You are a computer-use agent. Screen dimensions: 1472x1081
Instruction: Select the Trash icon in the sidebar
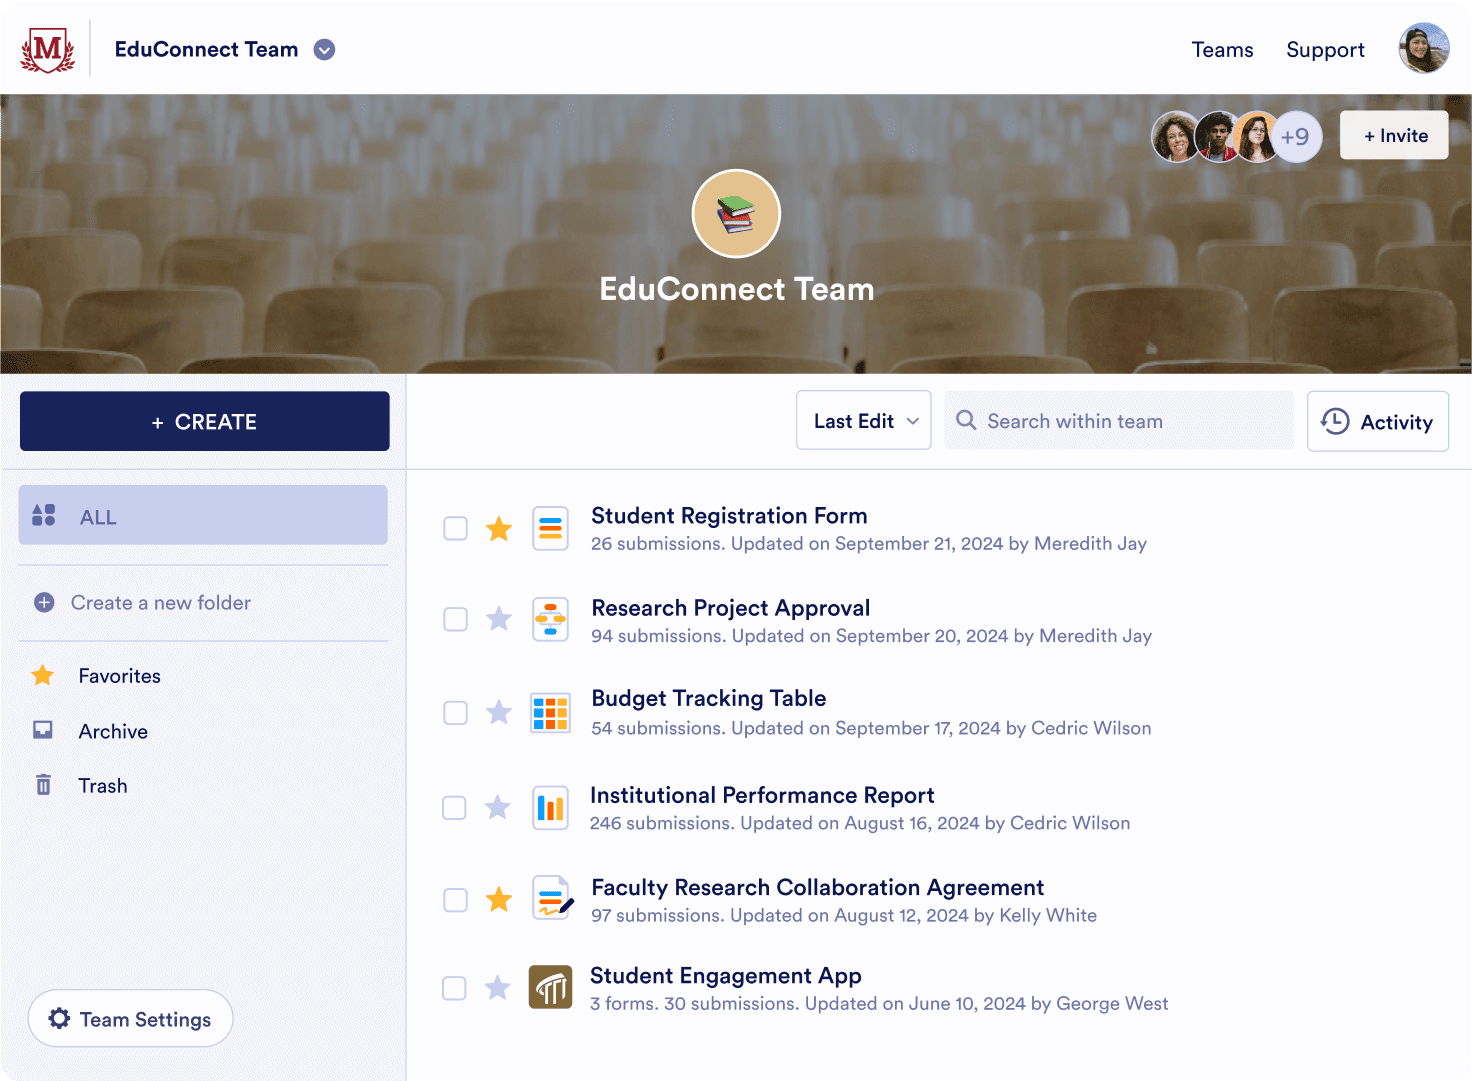tap(43, 785)
